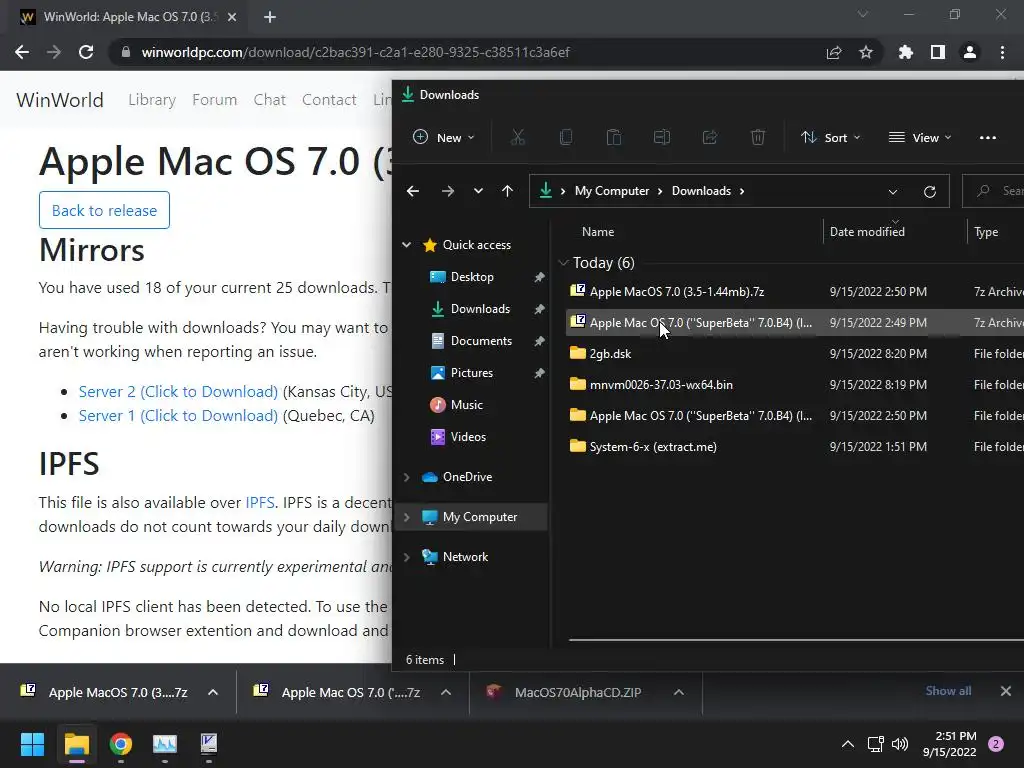
Task: Click the Back to release button
Action: click(104, 210)
